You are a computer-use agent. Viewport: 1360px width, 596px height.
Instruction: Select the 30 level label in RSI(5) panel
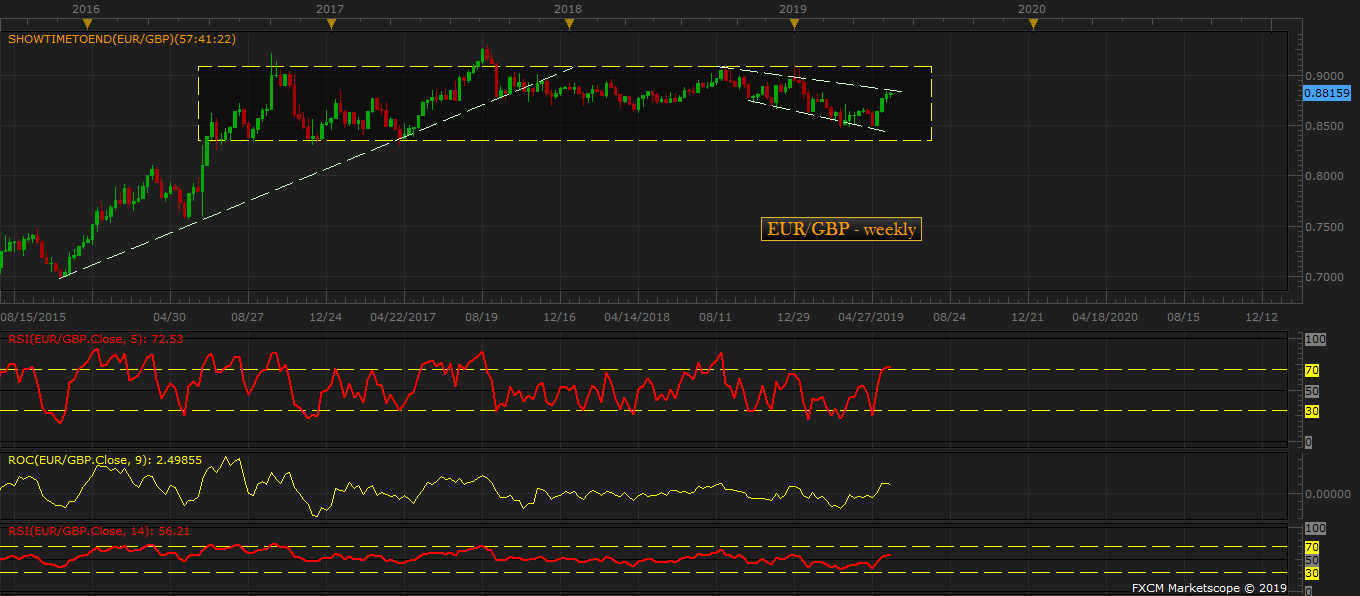[1312, 410]
